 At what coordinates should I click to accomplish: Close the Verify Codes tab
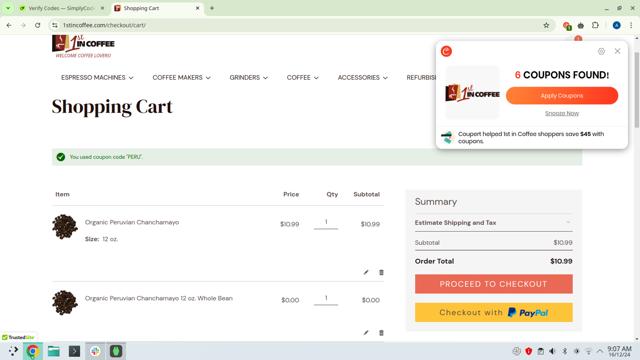point(102,8)
